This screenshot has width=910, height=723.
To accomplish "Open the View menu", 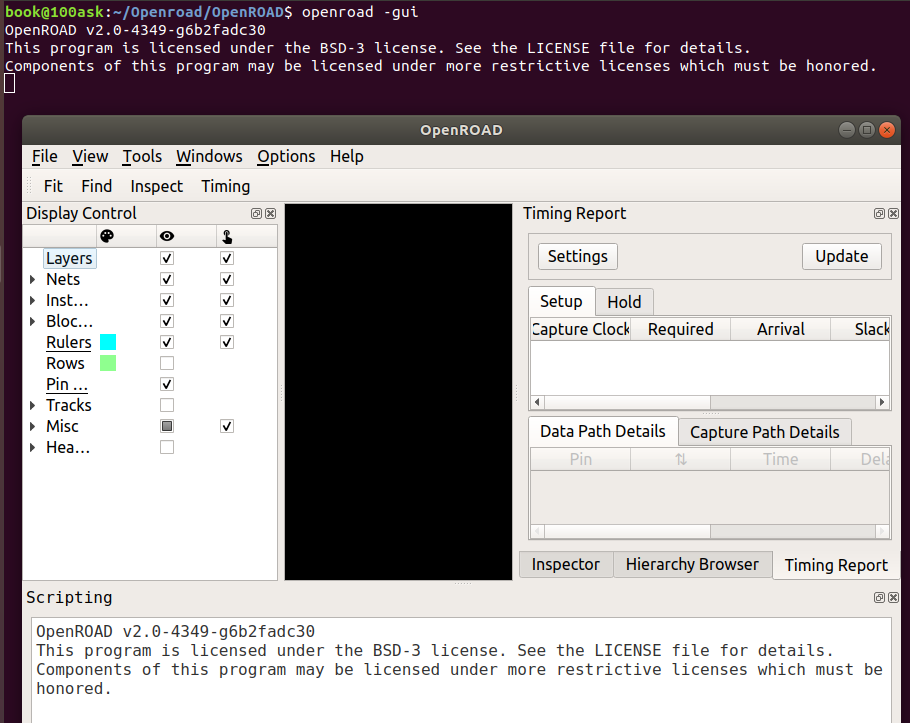I will point(90,156).
